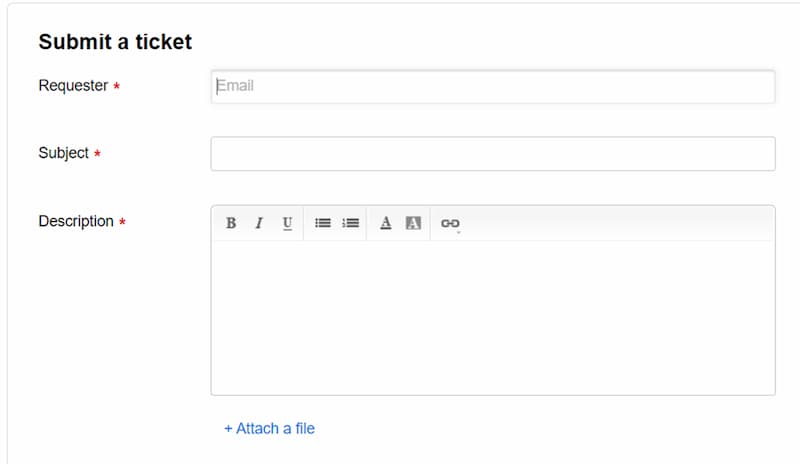This screenshot has height=464, width=800.
Task: Open the text background color picker
Action: (x=413, y=223)
